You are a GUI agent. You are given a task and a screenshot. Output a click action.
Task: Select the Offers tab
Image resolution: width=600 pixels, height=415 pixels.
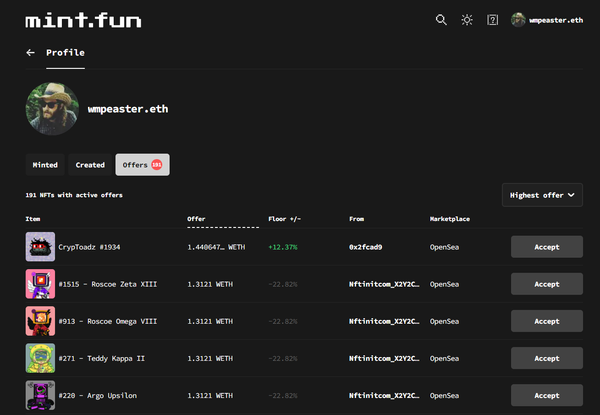tap(142, 165)
